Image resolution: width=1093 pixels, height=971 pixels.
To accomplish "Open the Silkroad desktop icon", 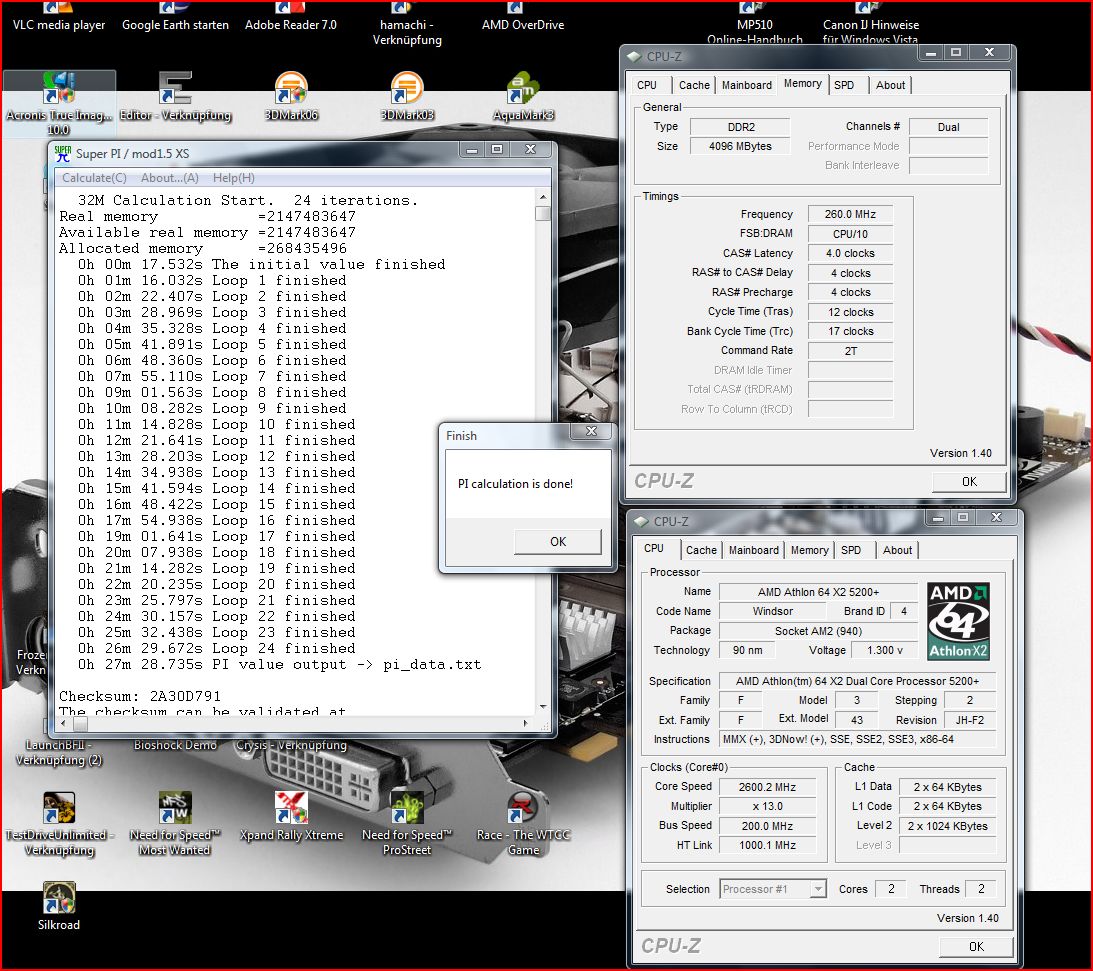I will pos(59,898).
